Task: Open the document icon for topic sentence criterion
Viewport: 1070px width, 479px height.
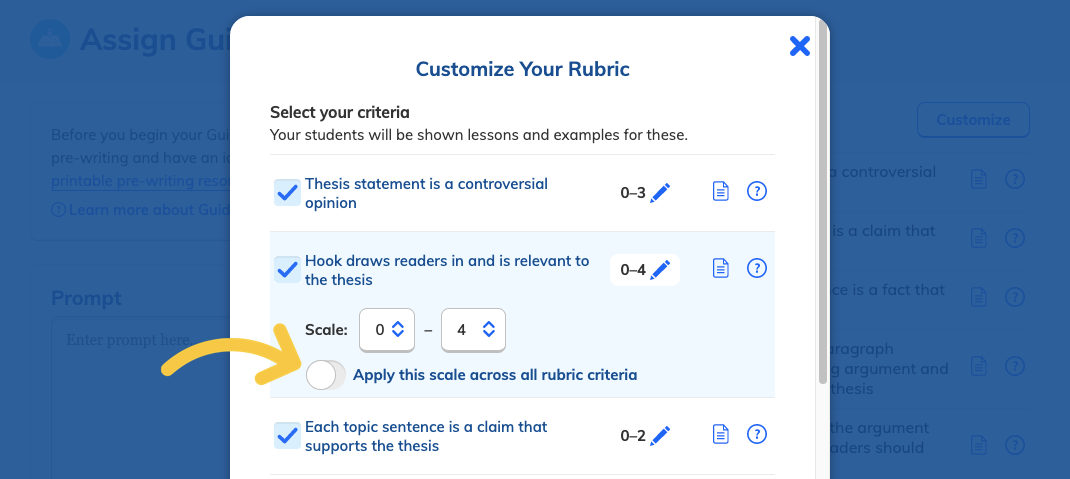Action: (x=721, y=434)
